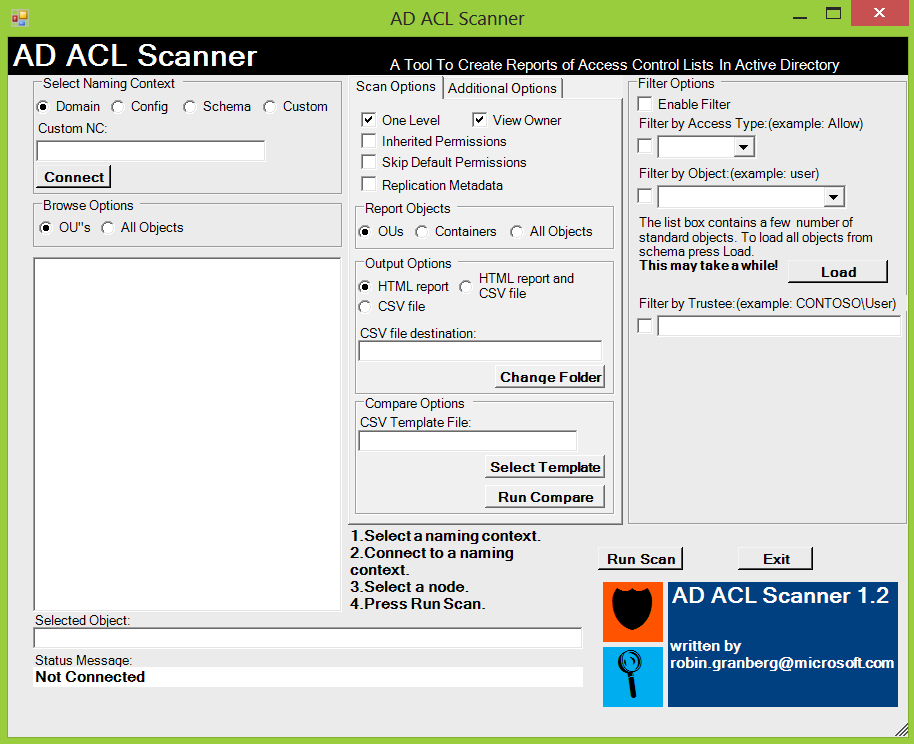Image resolution: width=914 pixels, height=745 pixels.
Task: Click the Select Template button
Action: click(x=545, y=468)
